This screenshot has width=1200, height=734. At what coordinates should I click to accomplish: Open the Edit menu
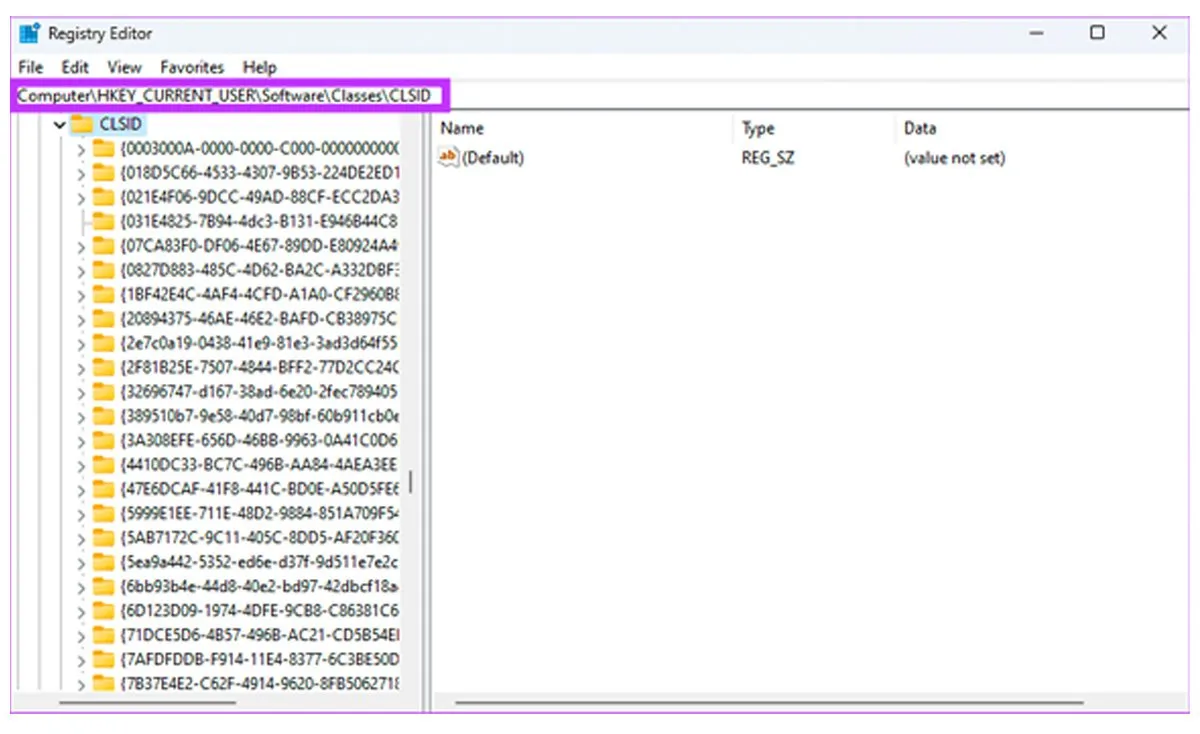coord(75,67)
